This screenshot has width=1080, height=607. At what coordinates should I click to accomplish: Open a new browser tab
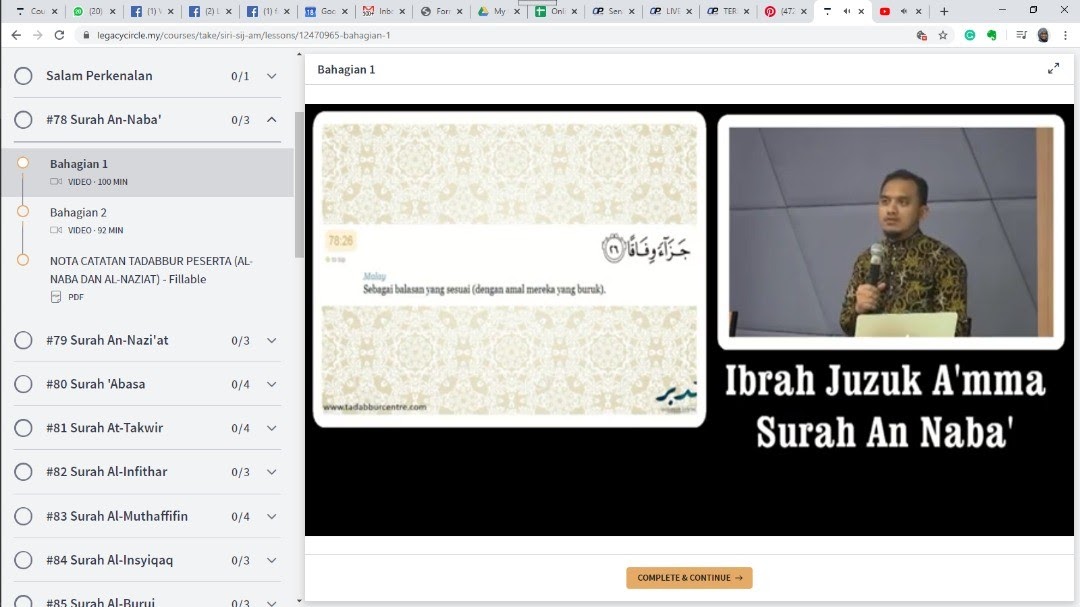pyautogui.click(x=944, y=11)
